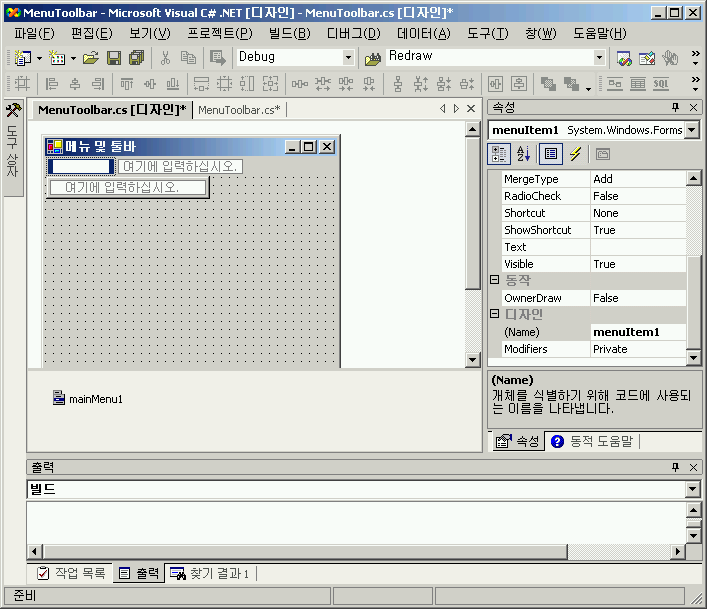Open the 프로젝트(P) menu
The image size is (707, 609).
click(220, 33)
